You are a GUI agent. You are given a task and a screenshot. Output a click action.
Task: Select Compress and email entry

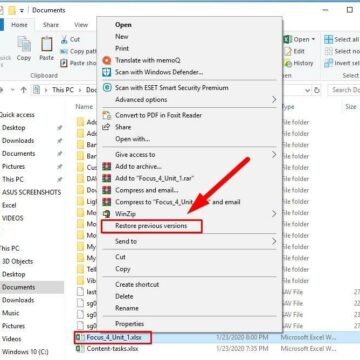pyautogui.click(x=147, y=190)
